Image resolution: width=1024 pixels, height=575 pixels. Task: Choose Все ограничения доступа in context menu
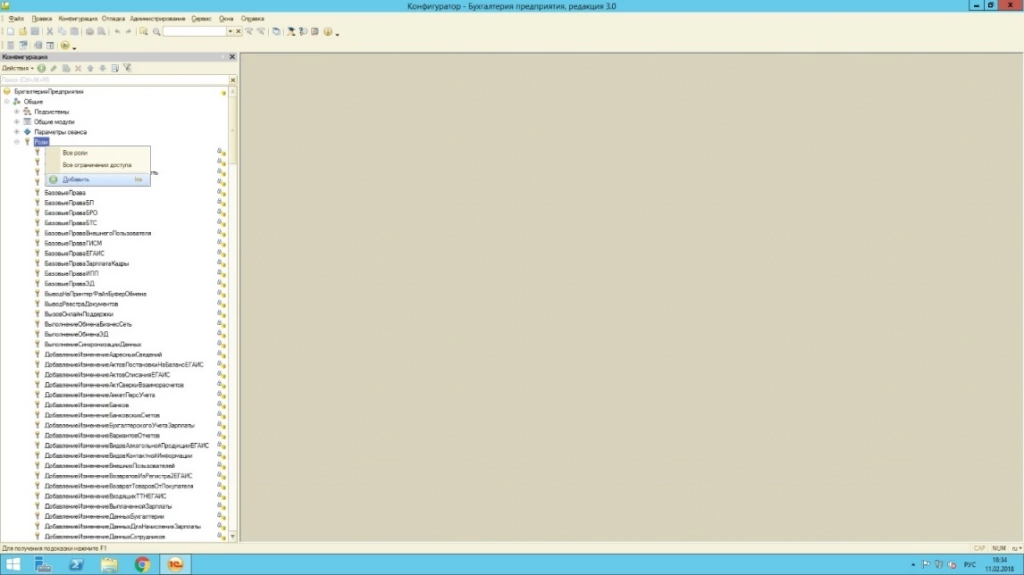click(x=98, y=165)
